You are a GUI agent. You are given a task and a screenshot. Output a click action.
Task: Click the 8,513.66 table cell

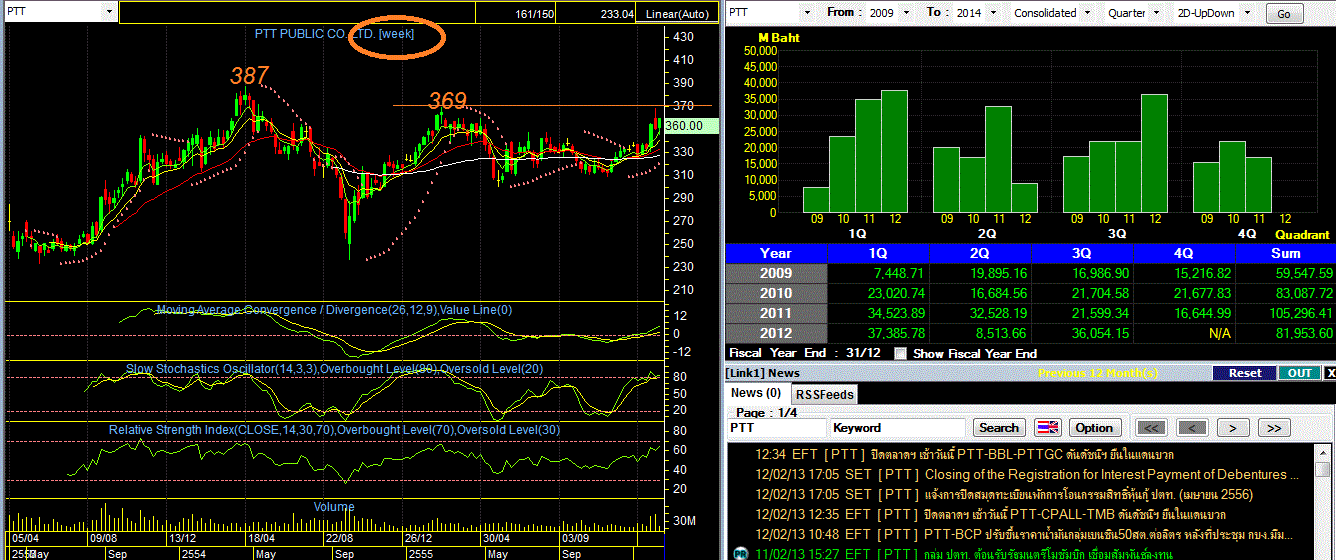[981, 333]
